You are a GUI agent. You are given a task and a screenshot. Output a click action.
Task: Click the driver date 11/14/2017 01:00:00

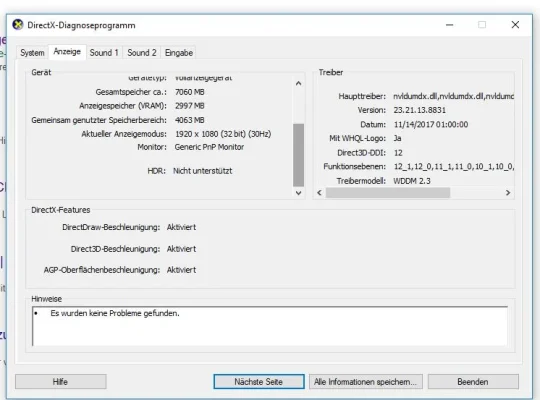tap(431, 124)
